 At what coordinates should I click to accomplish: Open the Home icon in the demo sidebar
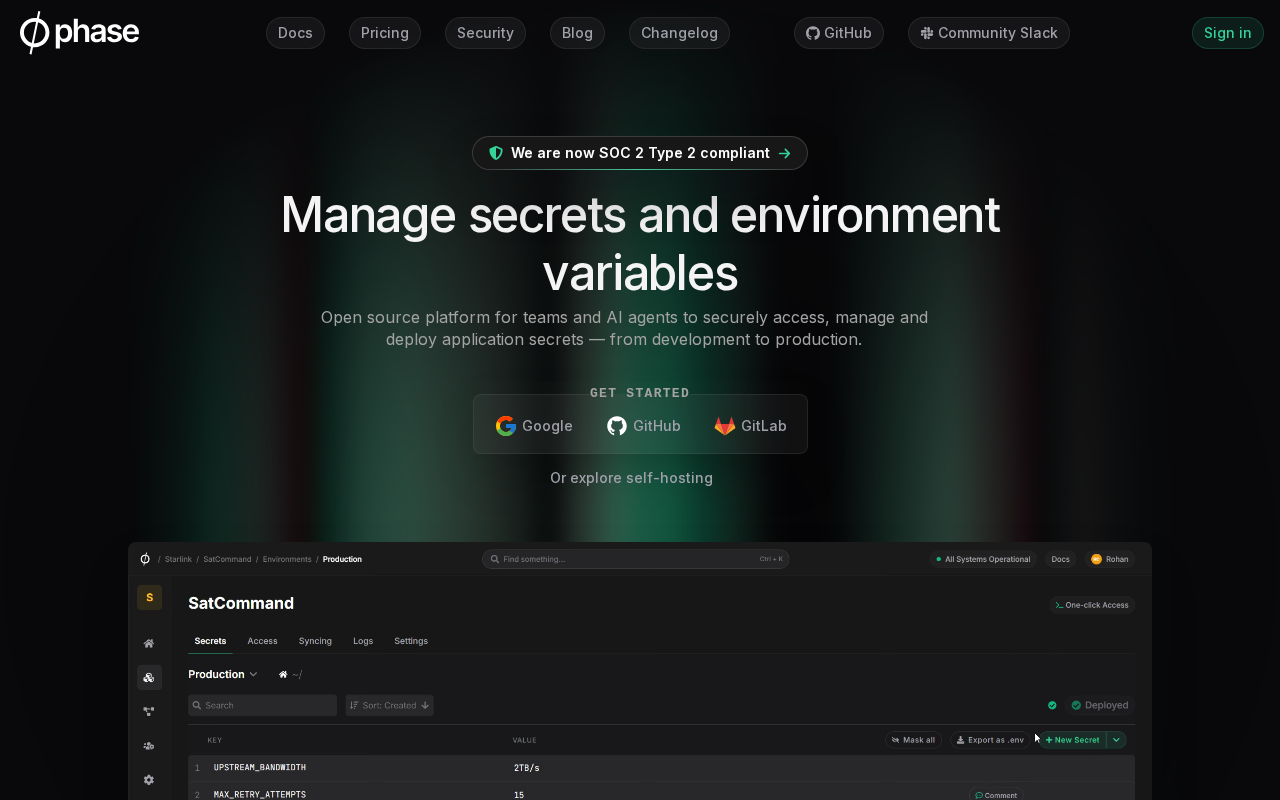coord(149,644)
